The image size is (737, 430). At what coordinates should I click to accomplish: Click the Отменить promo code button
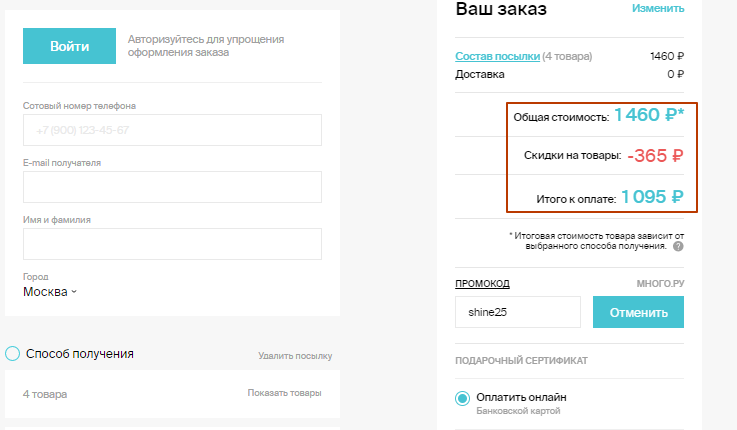coord(638,312)
